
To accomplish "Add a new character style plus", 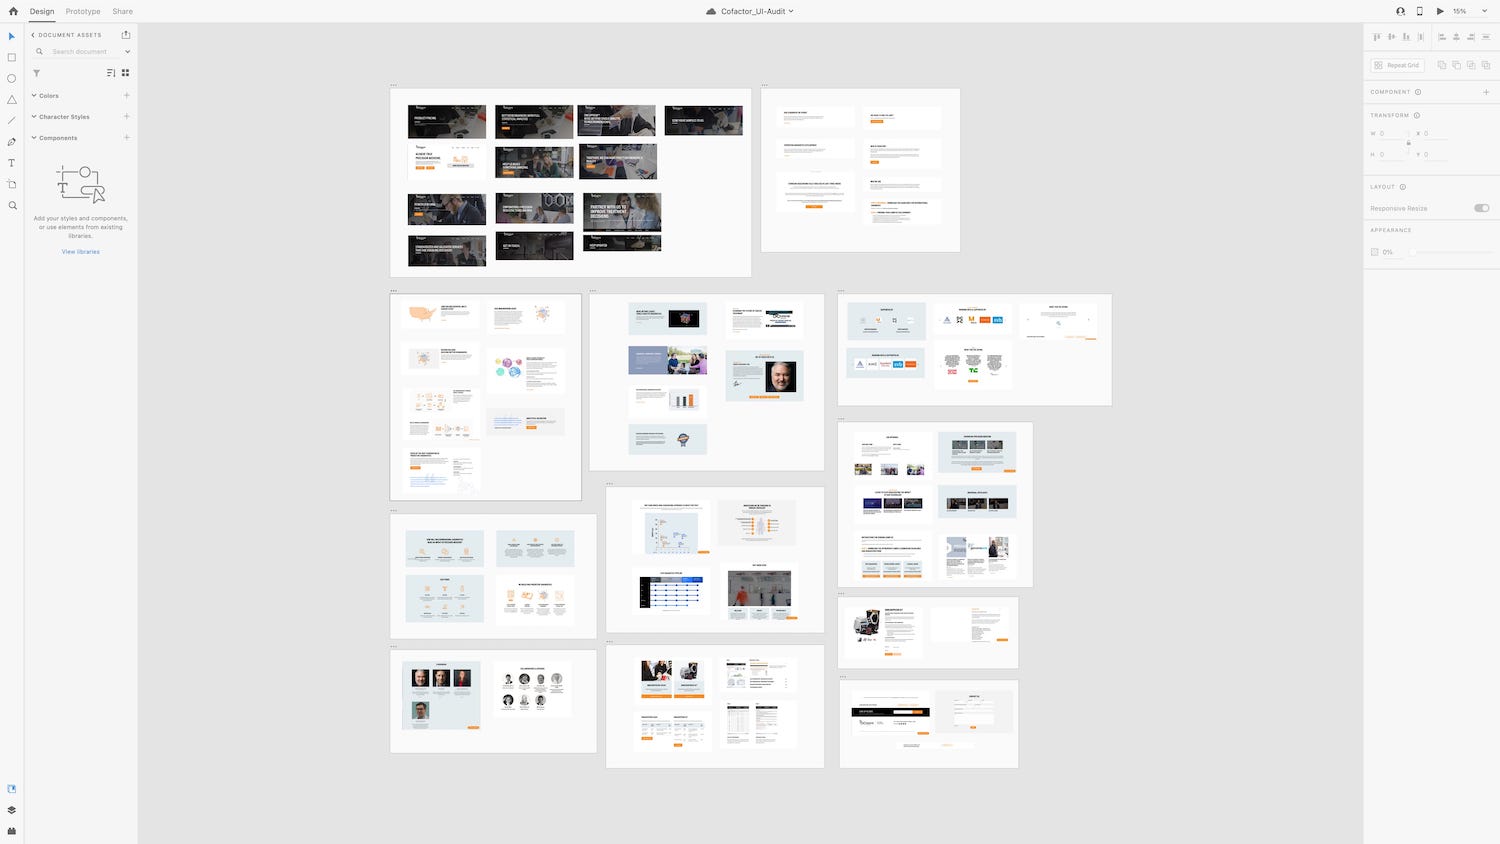I will 127,116.
